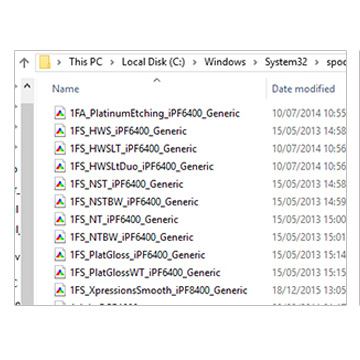Click date of 1FS_NT_iPF6400_Generic row
360x360 pixels.
tap(309, 220)
